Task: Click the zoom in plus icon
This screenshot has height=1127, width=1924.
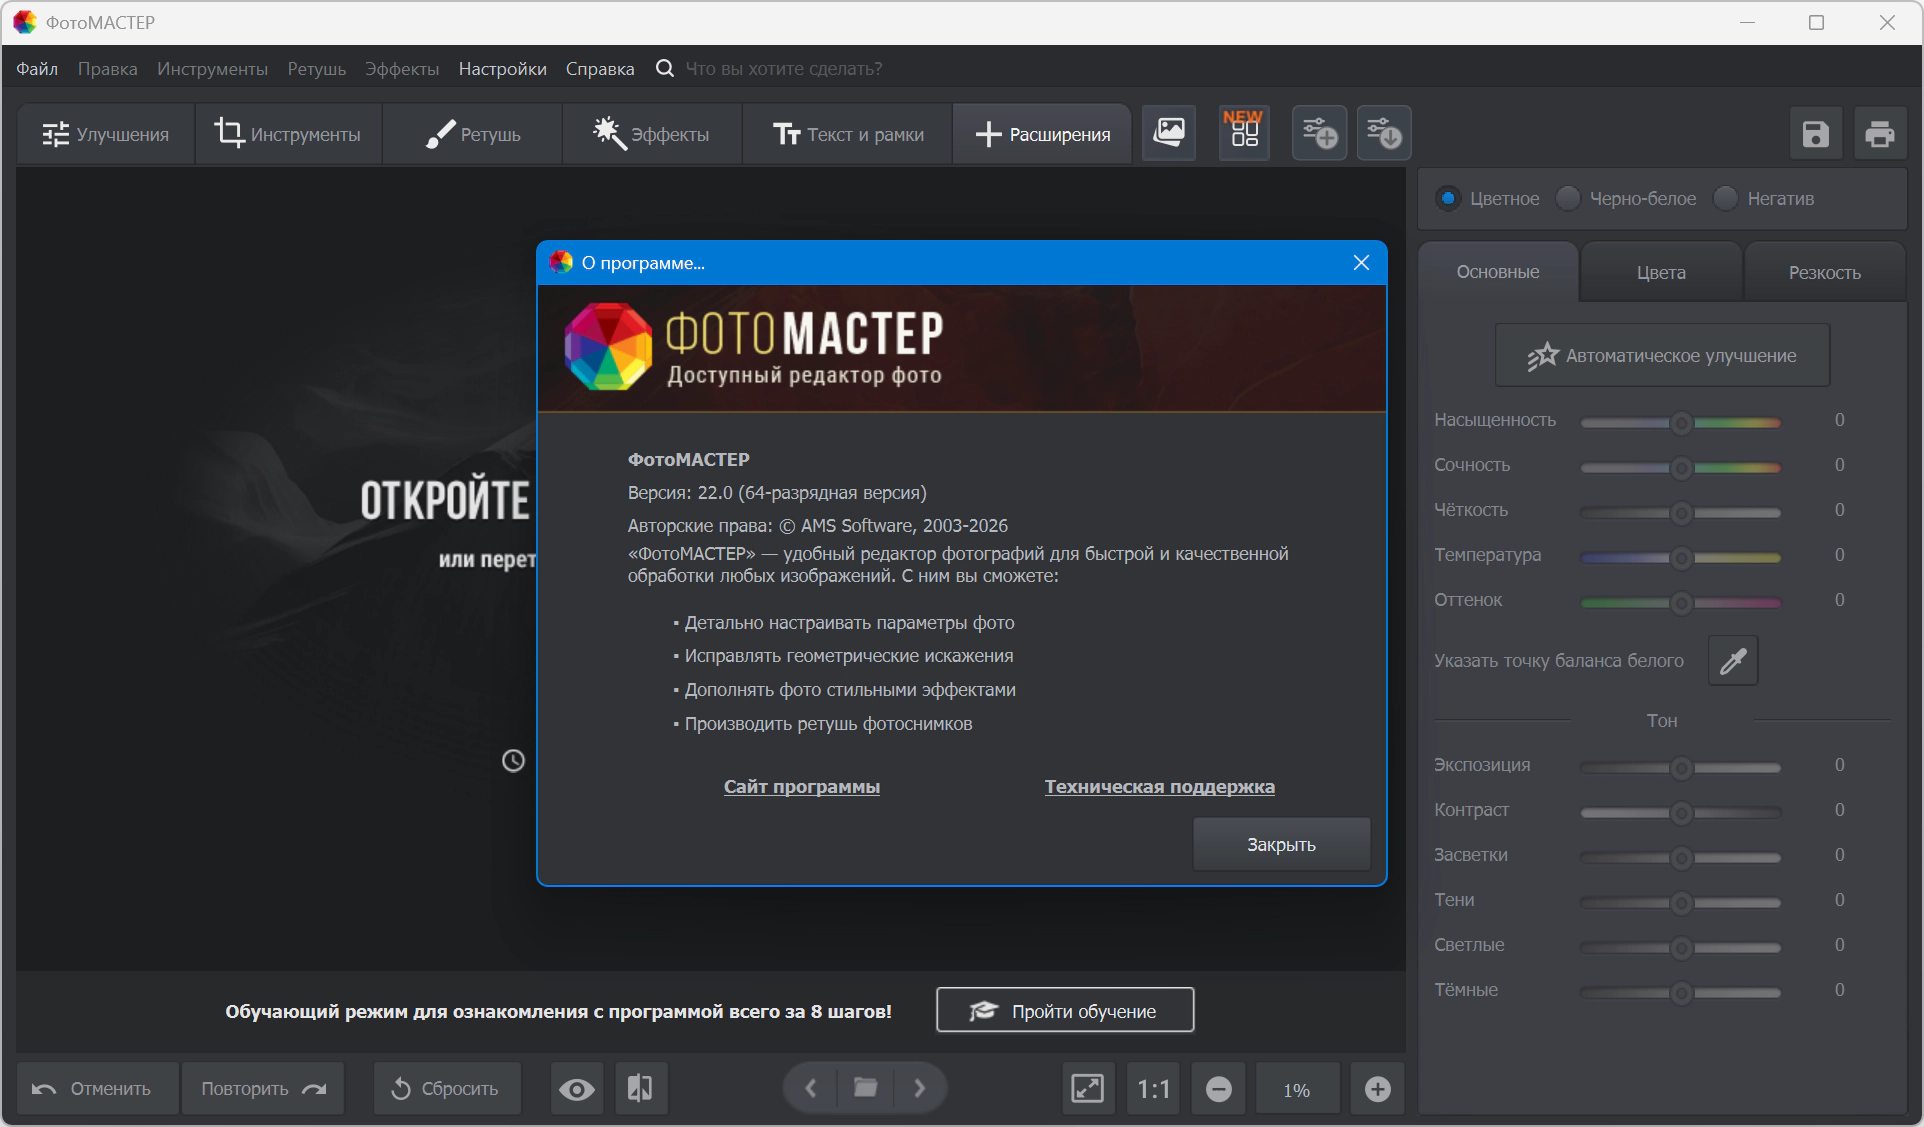Action: tap(1377, 1089)
